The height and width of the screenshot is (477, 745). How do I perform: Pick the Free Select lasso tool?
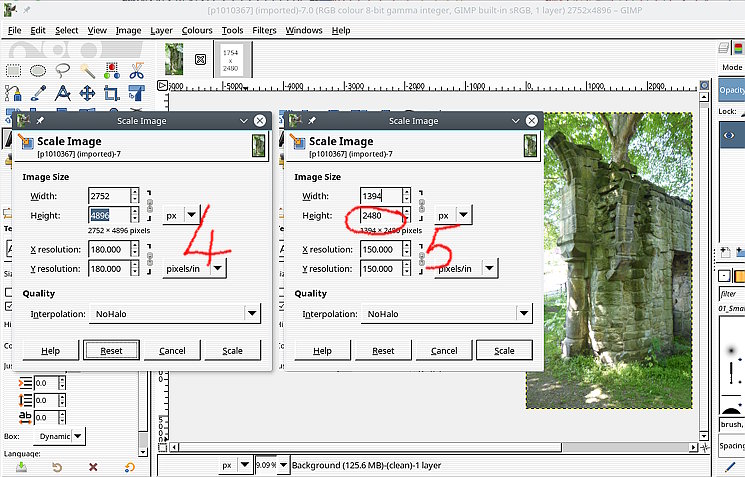[62, 70]
